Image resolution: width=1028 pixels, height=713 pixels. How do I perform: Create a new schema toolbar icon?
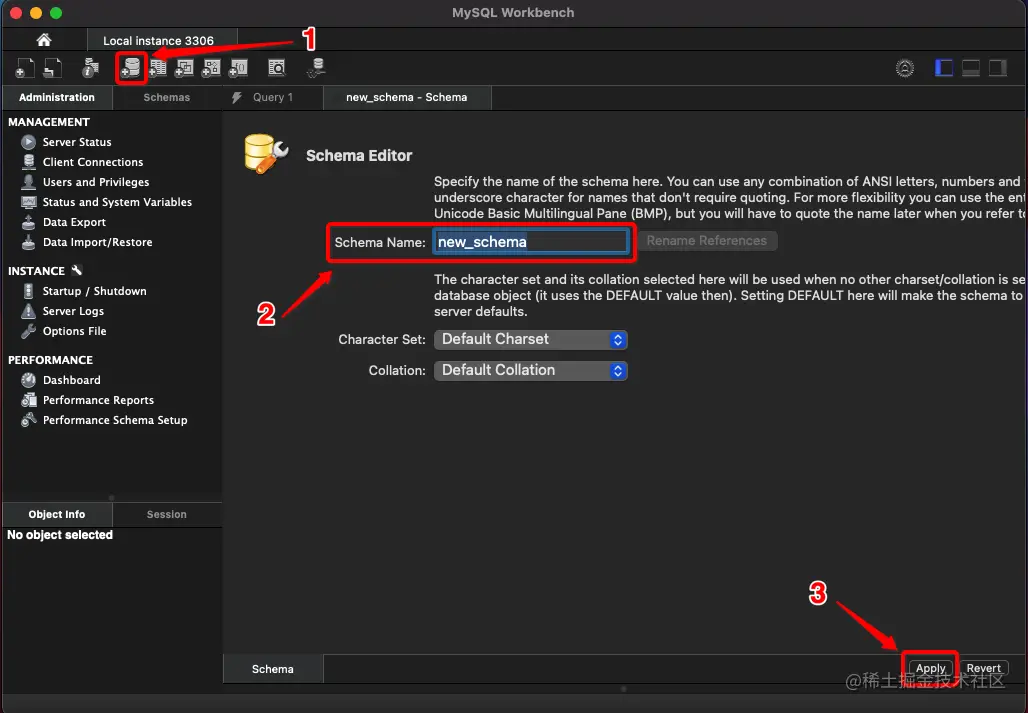point(131,67)
